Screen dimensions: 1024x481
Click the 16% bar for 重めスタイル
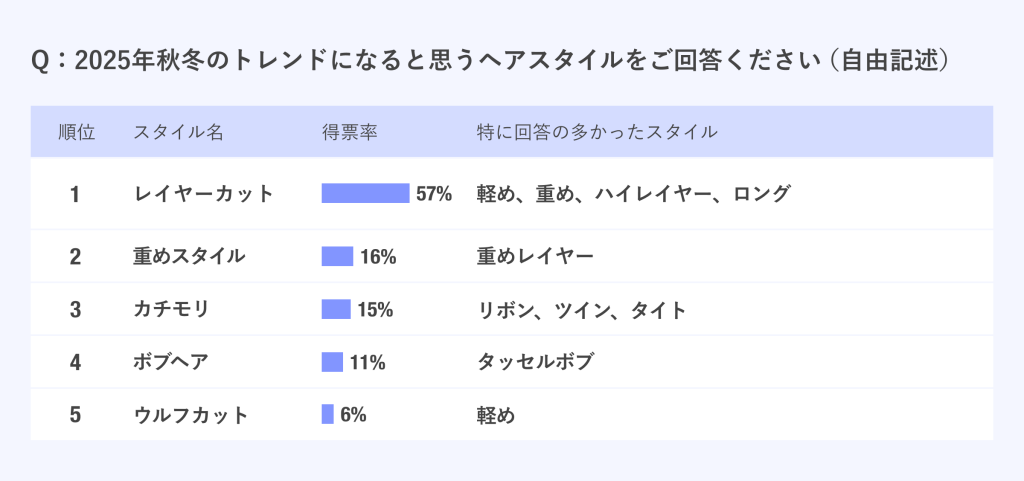[337, 256]
